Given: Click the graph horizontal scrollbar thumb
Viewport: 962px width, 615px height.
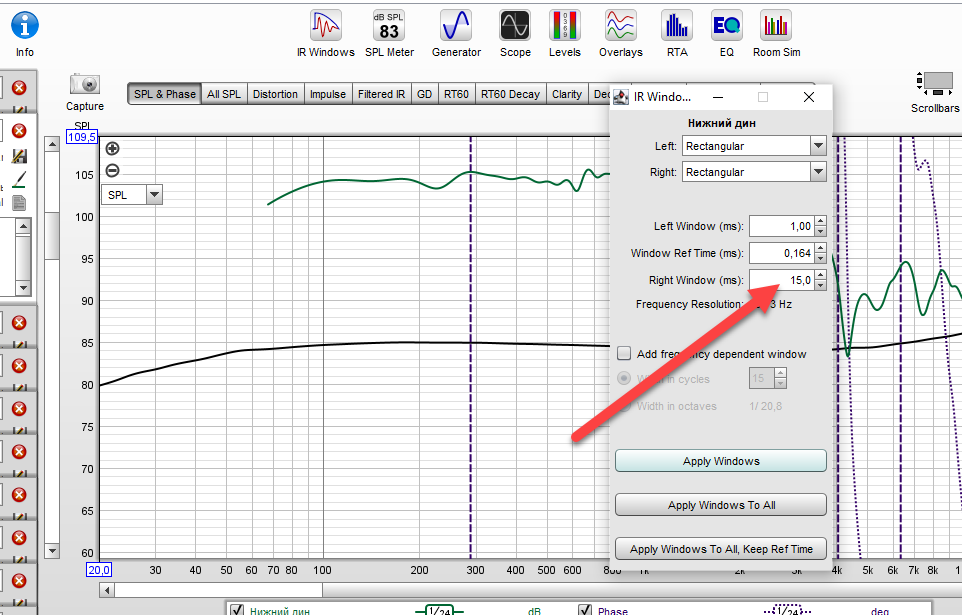Looking at the screenshot, I should coord(218,590).
